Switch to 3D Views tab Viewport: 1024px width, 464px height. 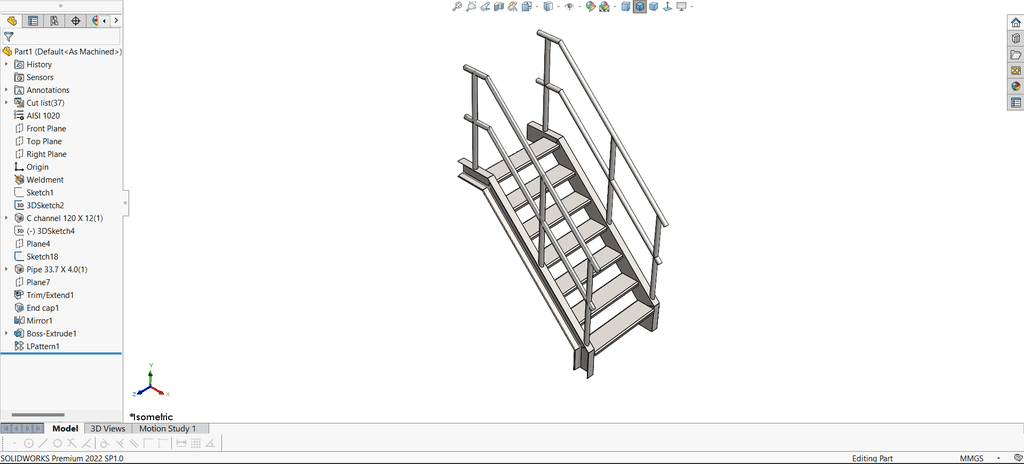(108, 429)
